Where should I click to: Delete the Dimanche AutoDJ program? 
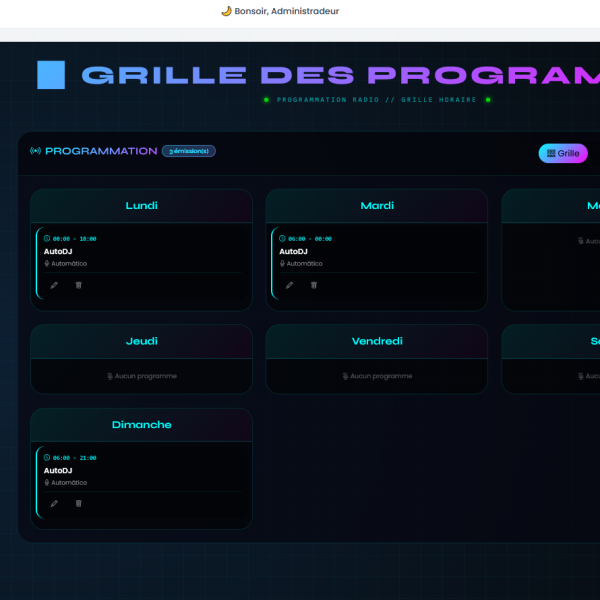[78, 504]
